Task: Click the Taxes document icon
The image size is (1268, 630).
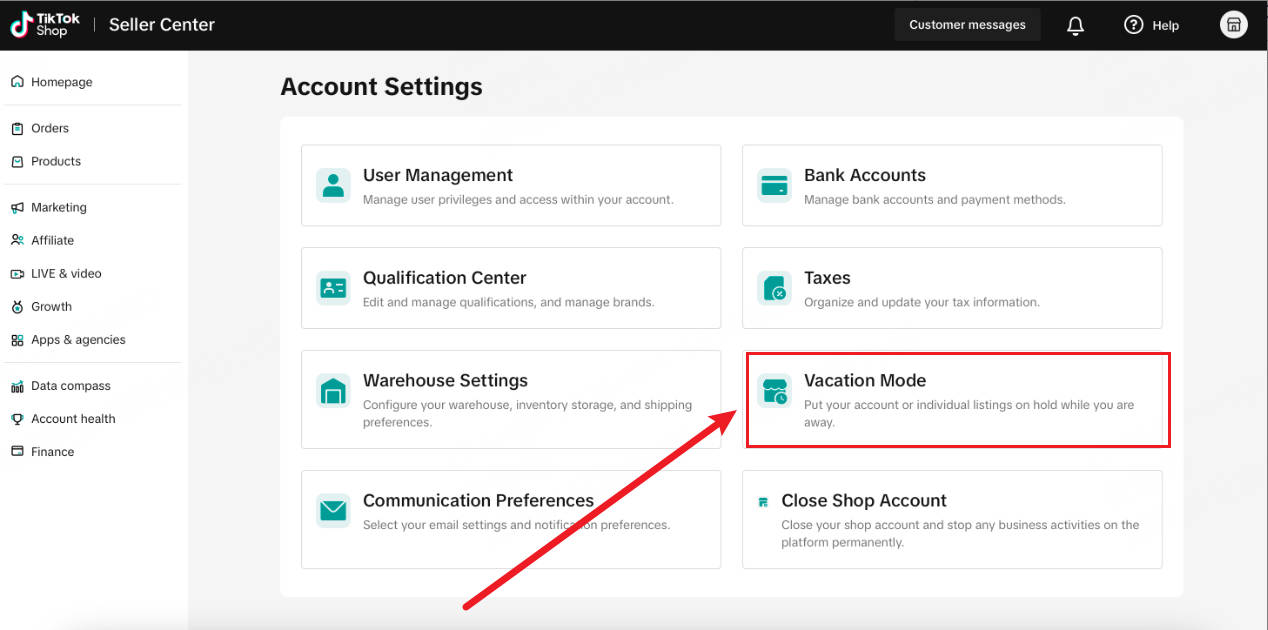Action: tap(774, 288)
